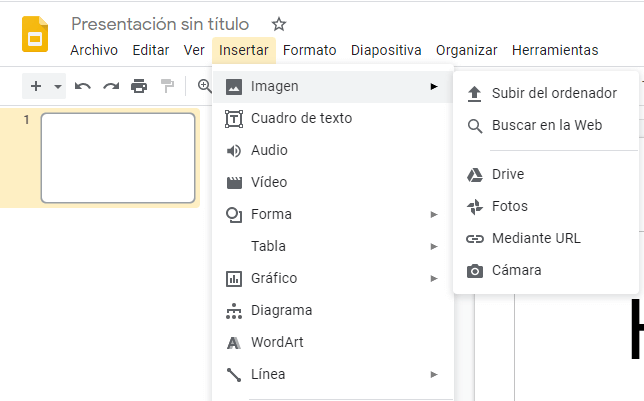Click the undo arrow icon
The width and height of the screenshot is (644, 401).
tap(82, 86)
